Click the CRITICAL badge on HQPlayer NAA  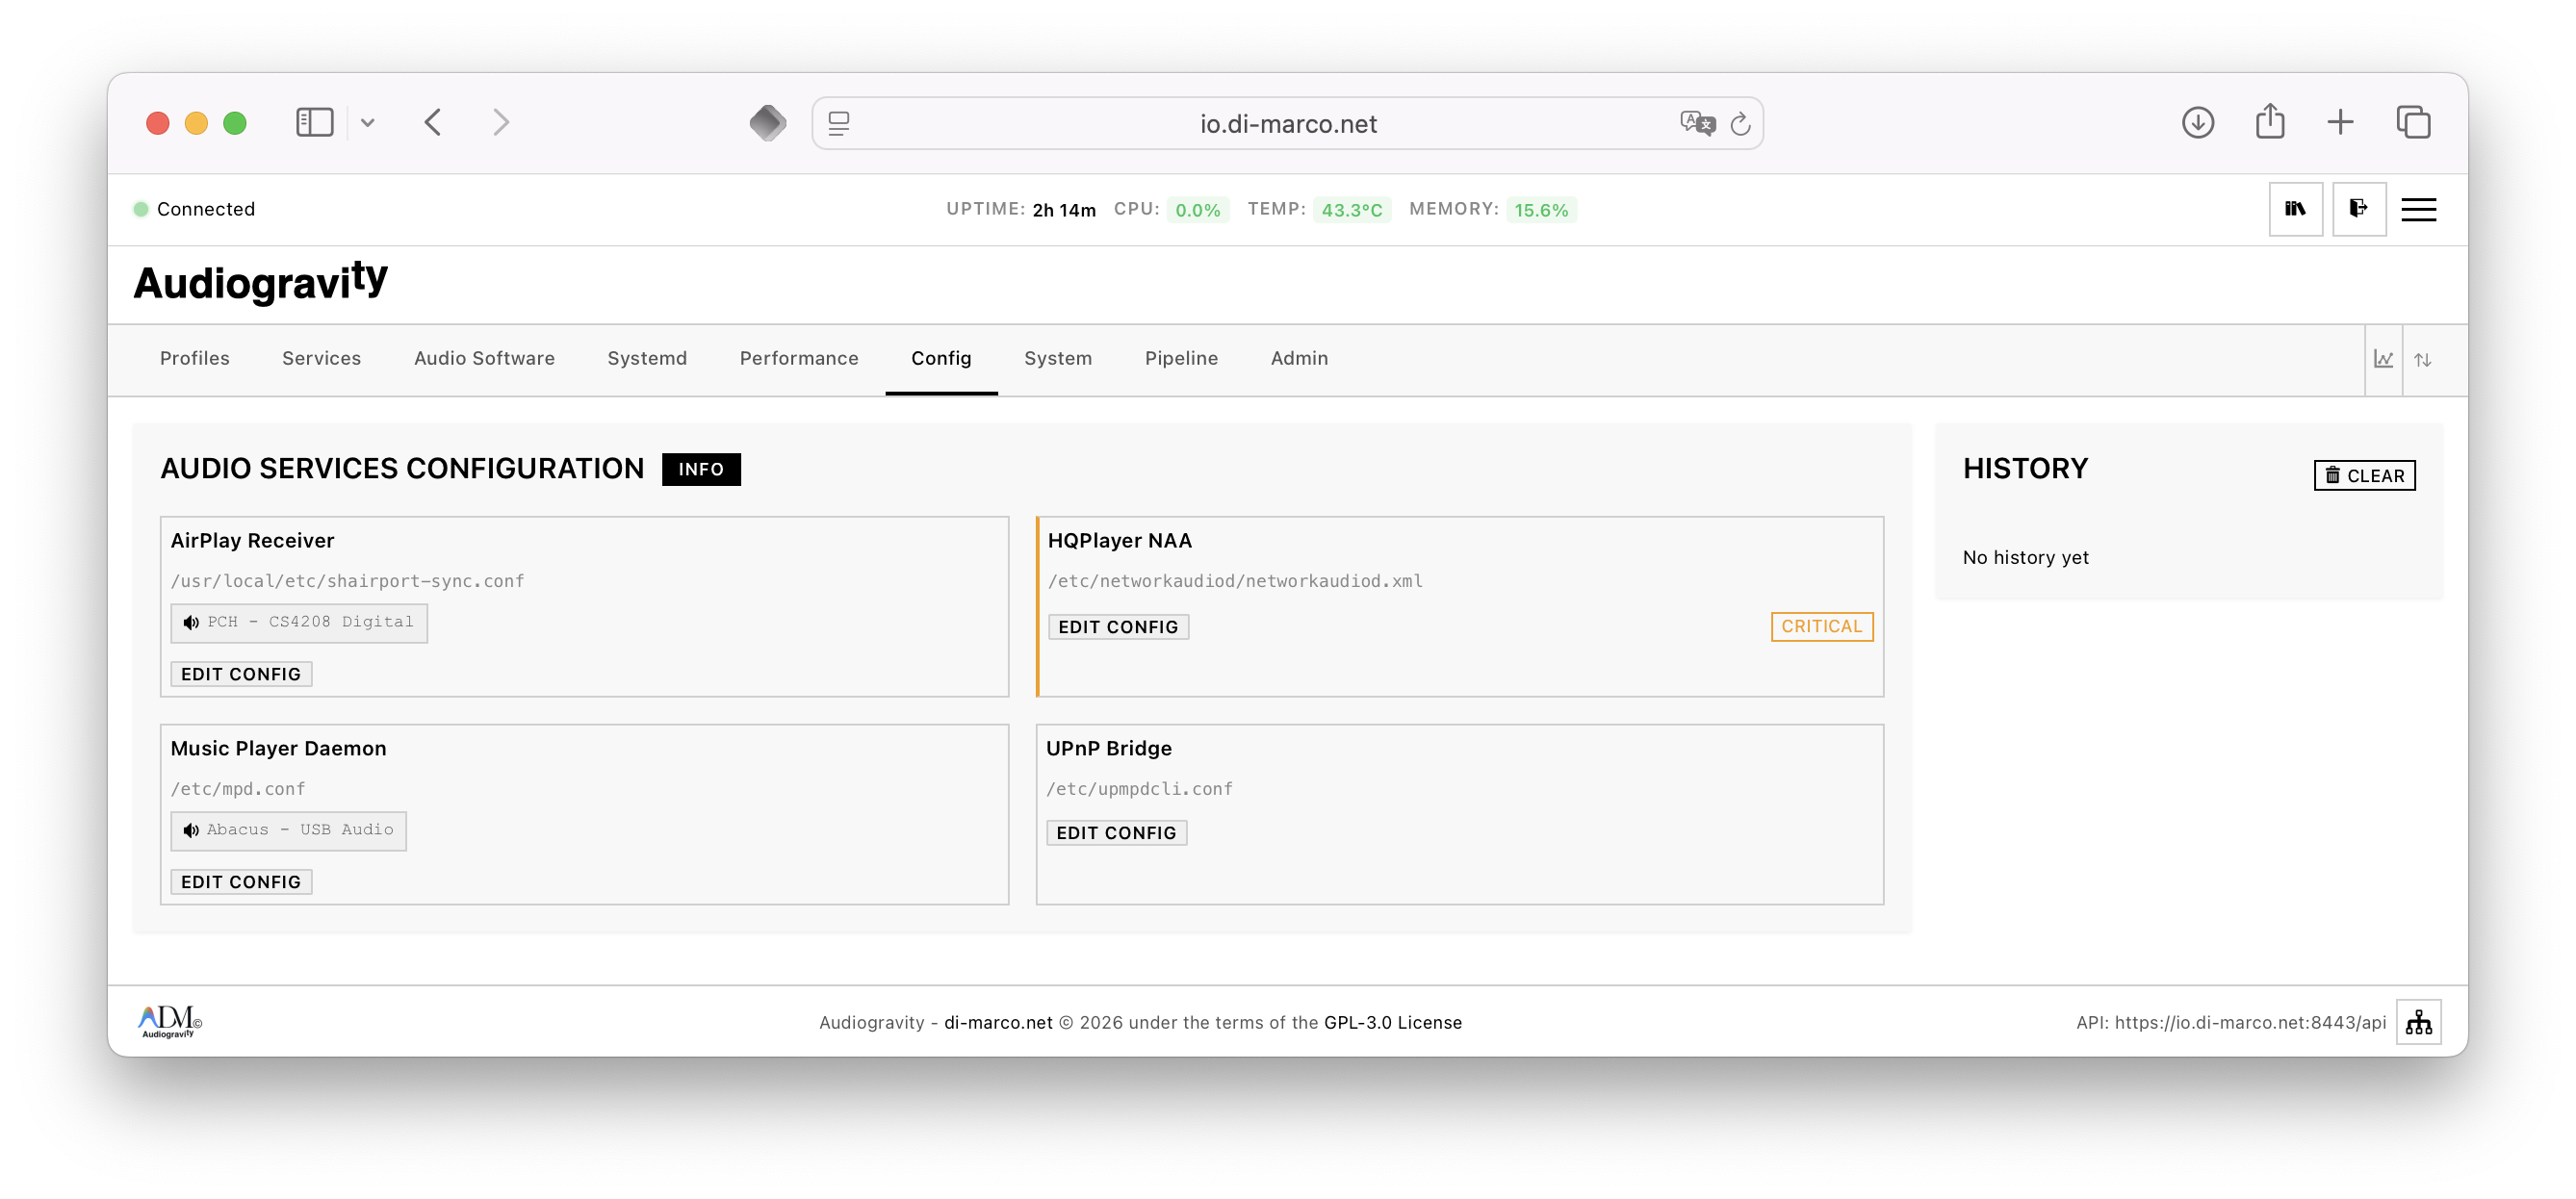point(1821,626)
